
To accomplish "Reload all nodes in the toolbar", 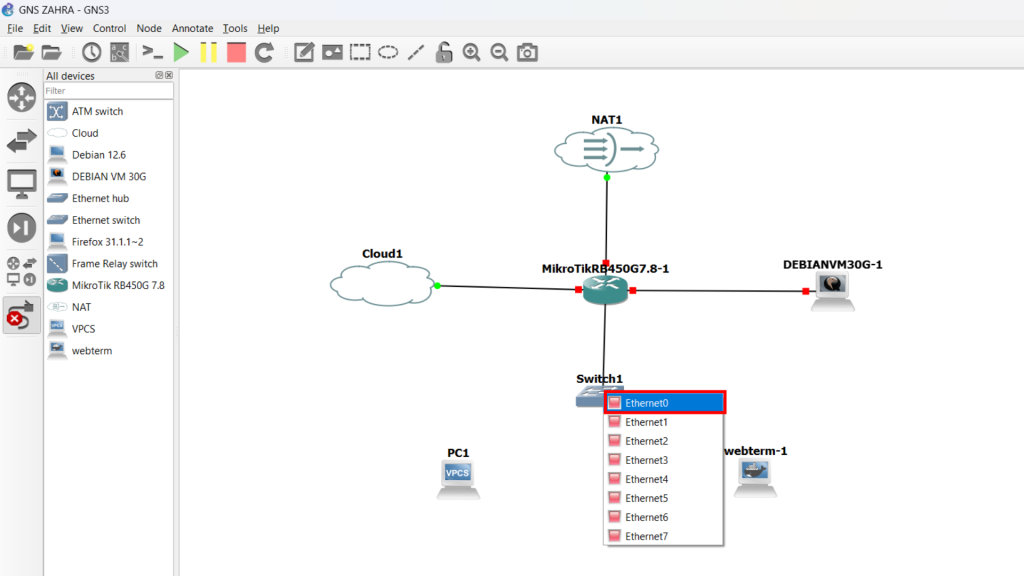I will (264, 53).
